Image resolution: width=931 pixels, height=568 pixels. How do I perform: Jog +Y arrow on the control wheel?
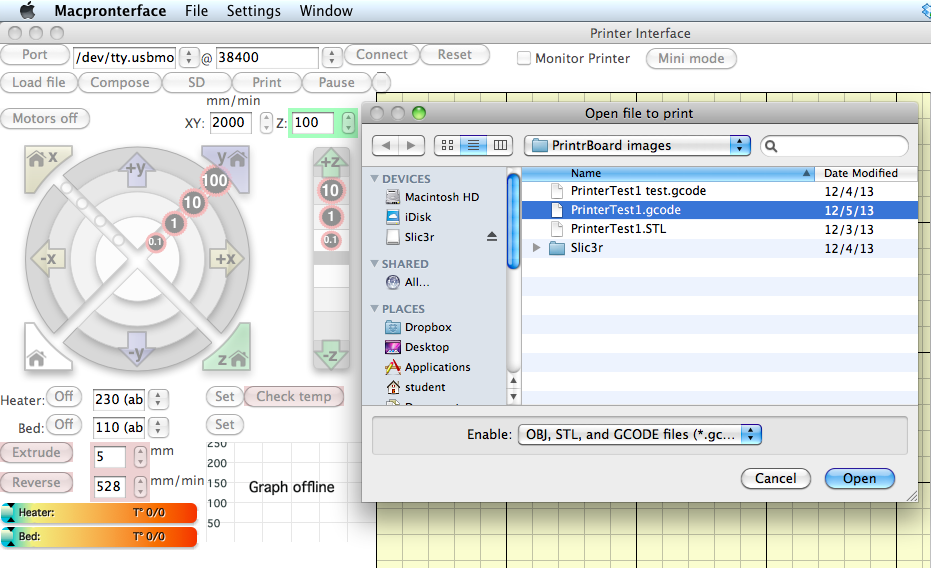137,169
